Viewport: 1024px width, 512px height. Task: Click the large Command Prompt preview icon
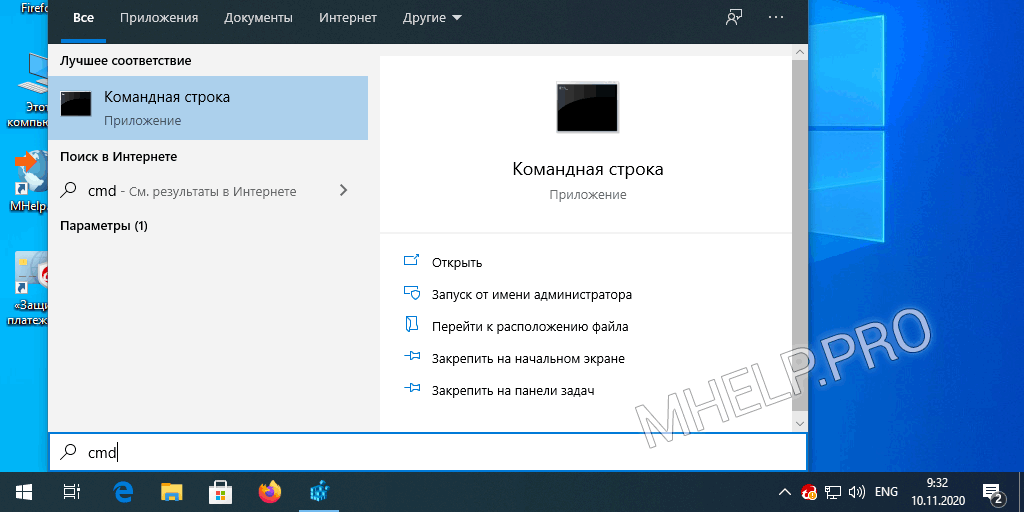pyautogui.click(x=587, y=108)
